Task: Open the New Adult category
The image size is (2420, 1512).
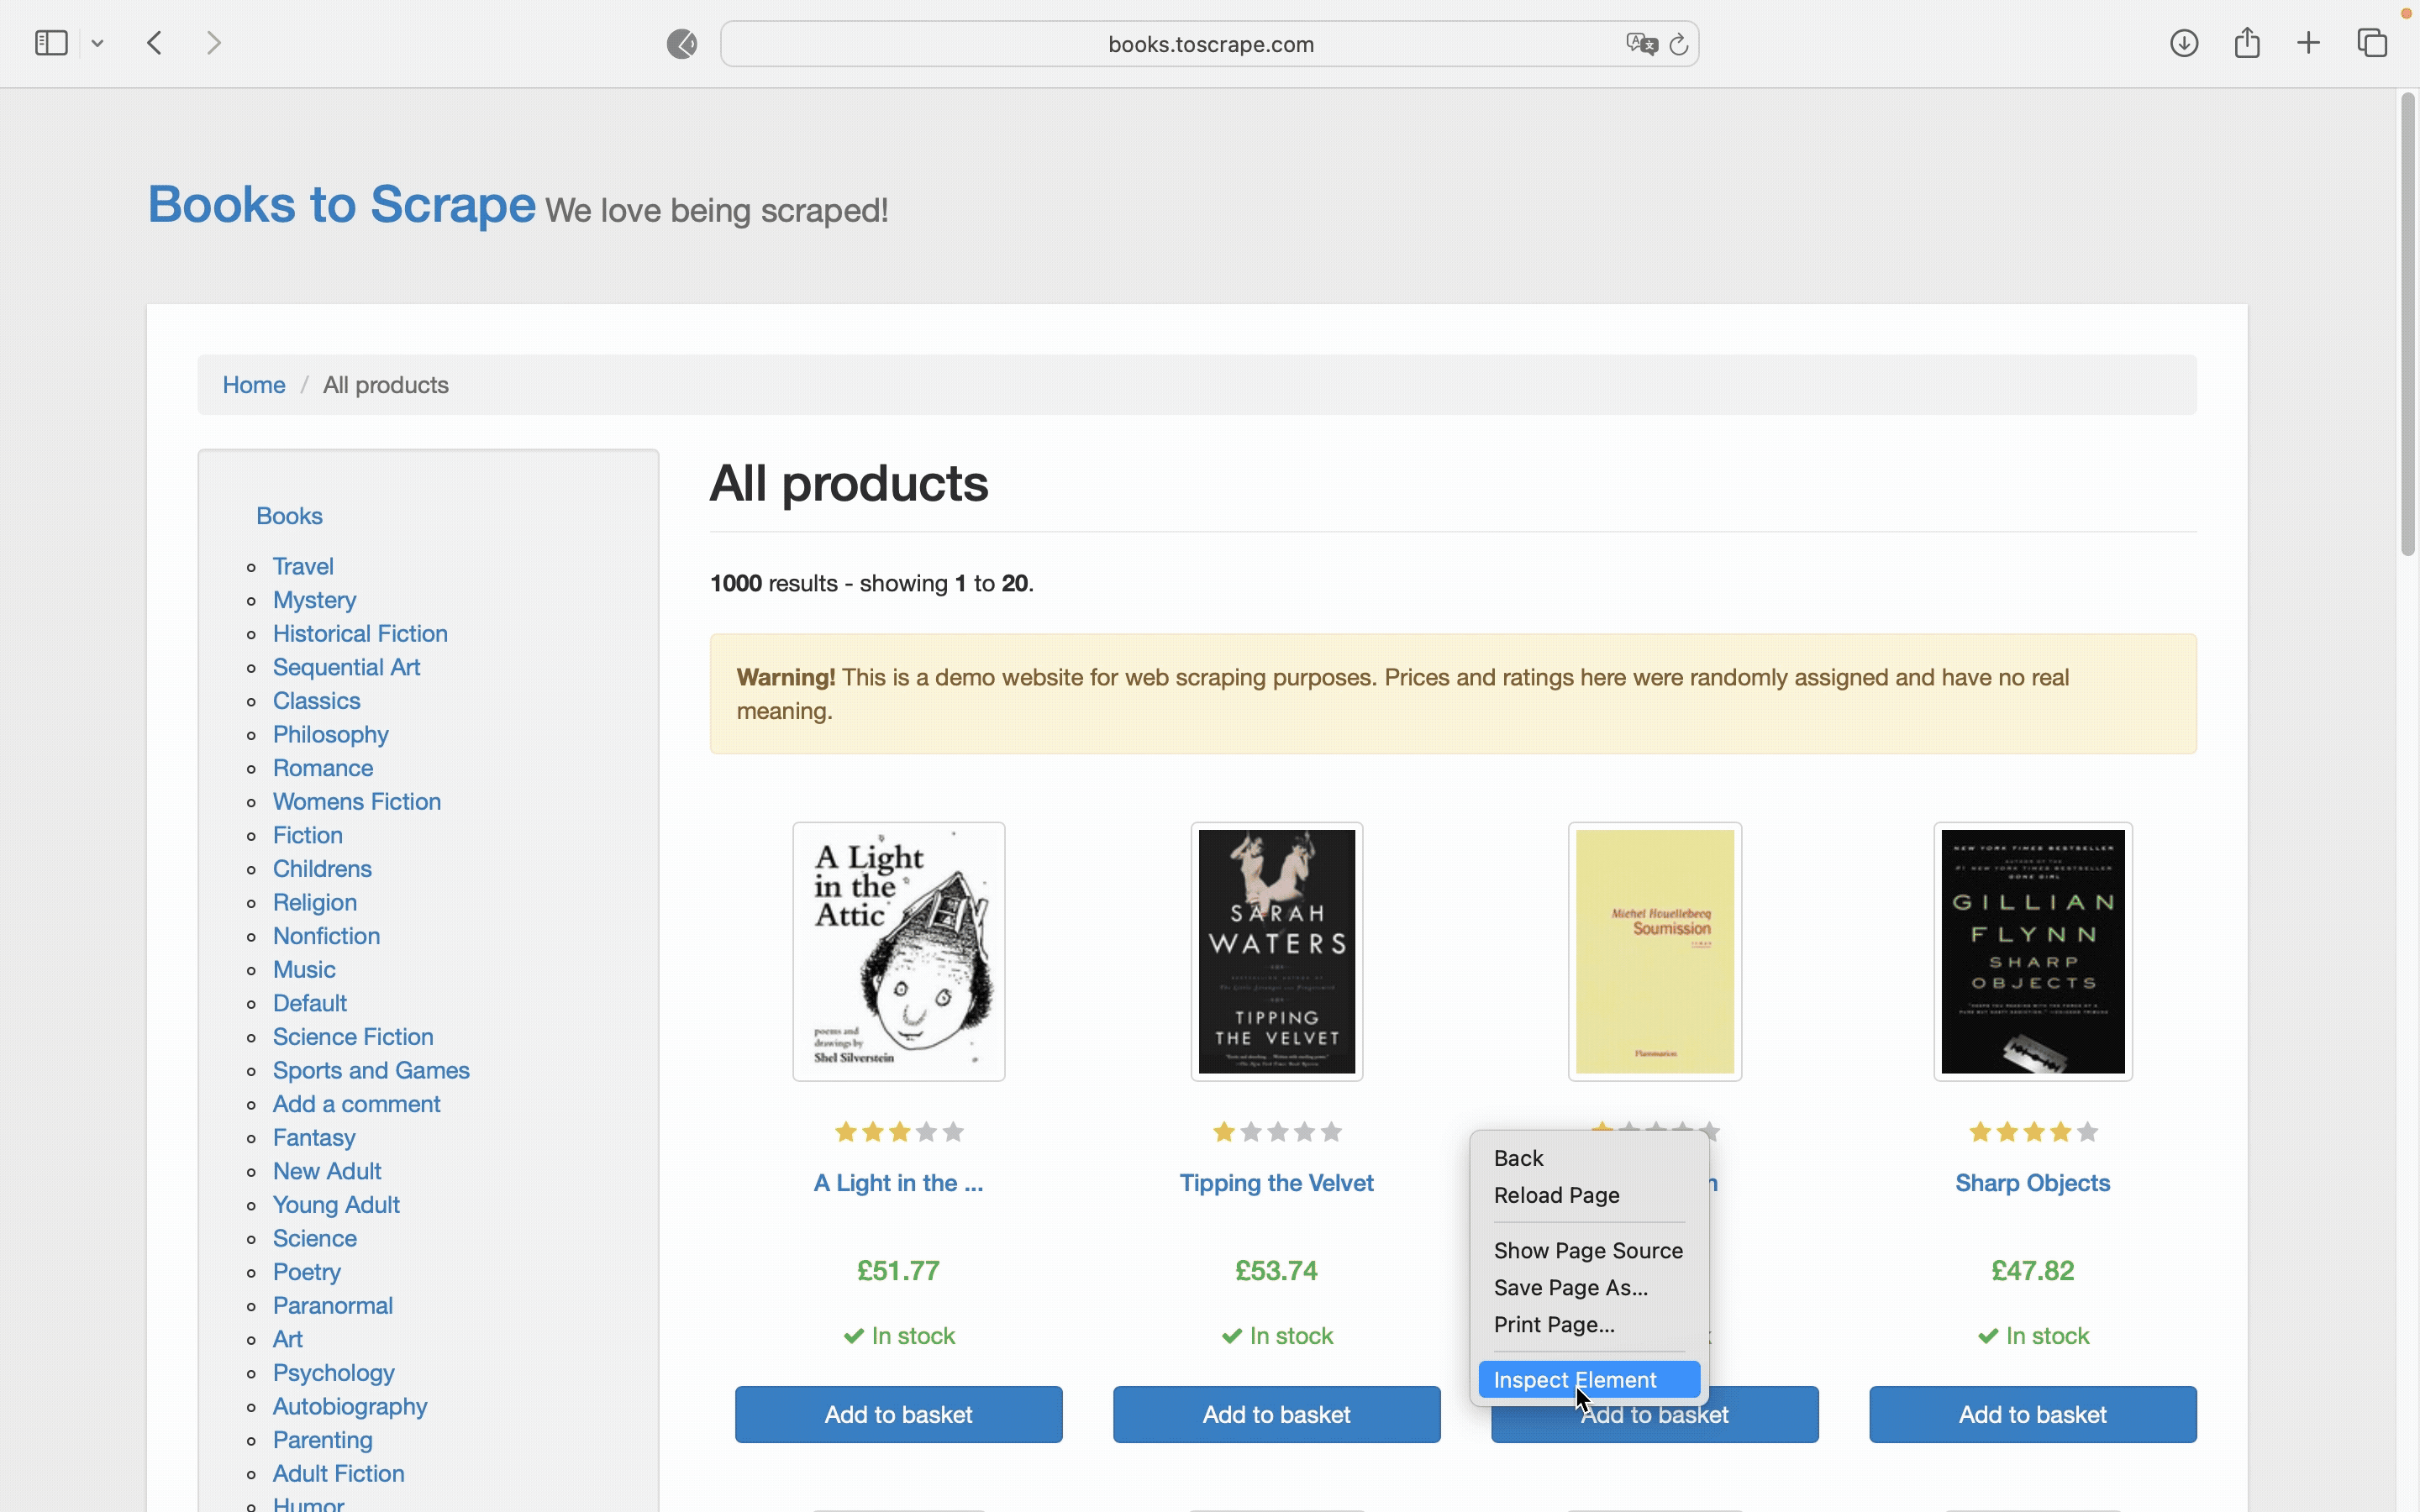Action: (327, 1171)
